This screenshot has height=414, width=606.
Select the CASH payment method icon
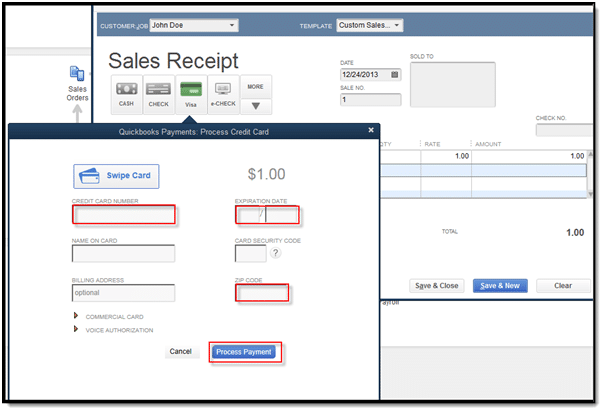pyautogui.click(x=126, y=94)
